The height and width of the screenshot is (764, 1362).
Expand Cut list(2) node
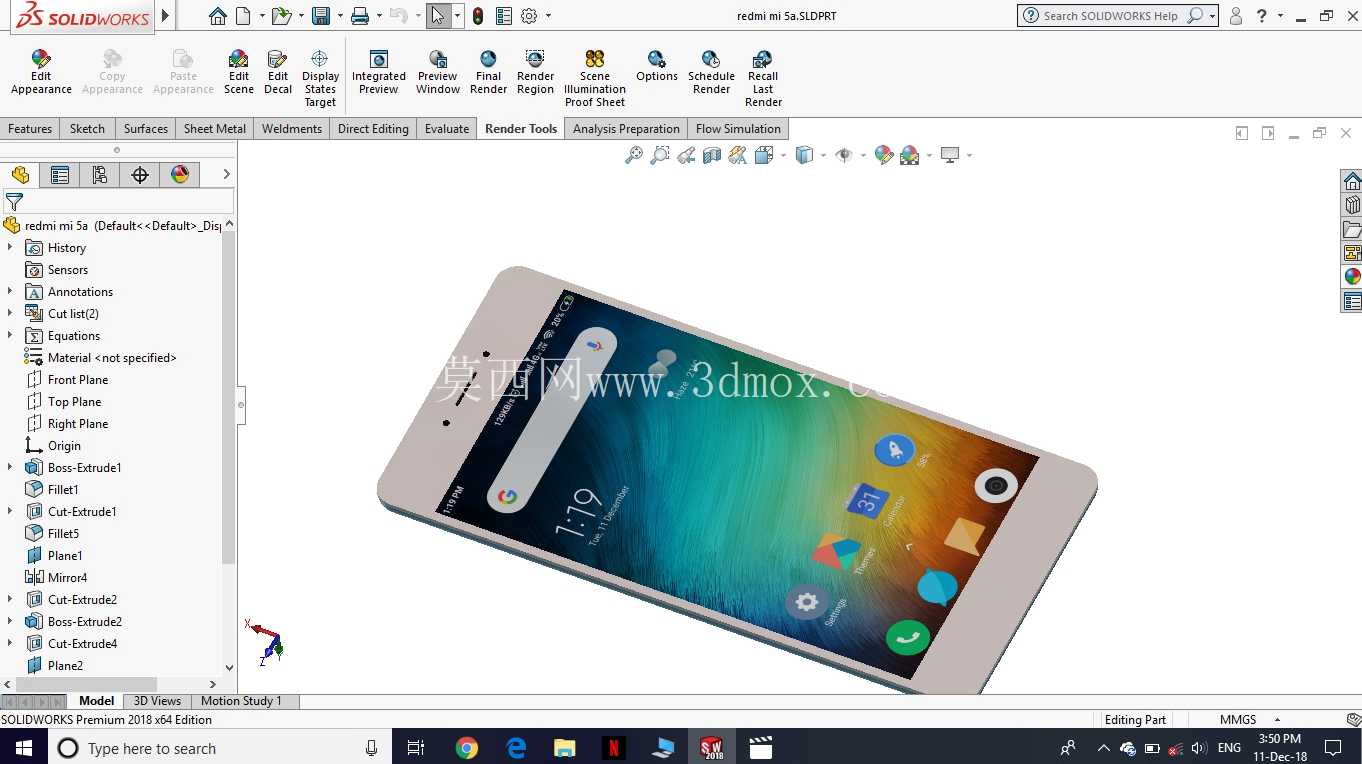click(10, 313)
